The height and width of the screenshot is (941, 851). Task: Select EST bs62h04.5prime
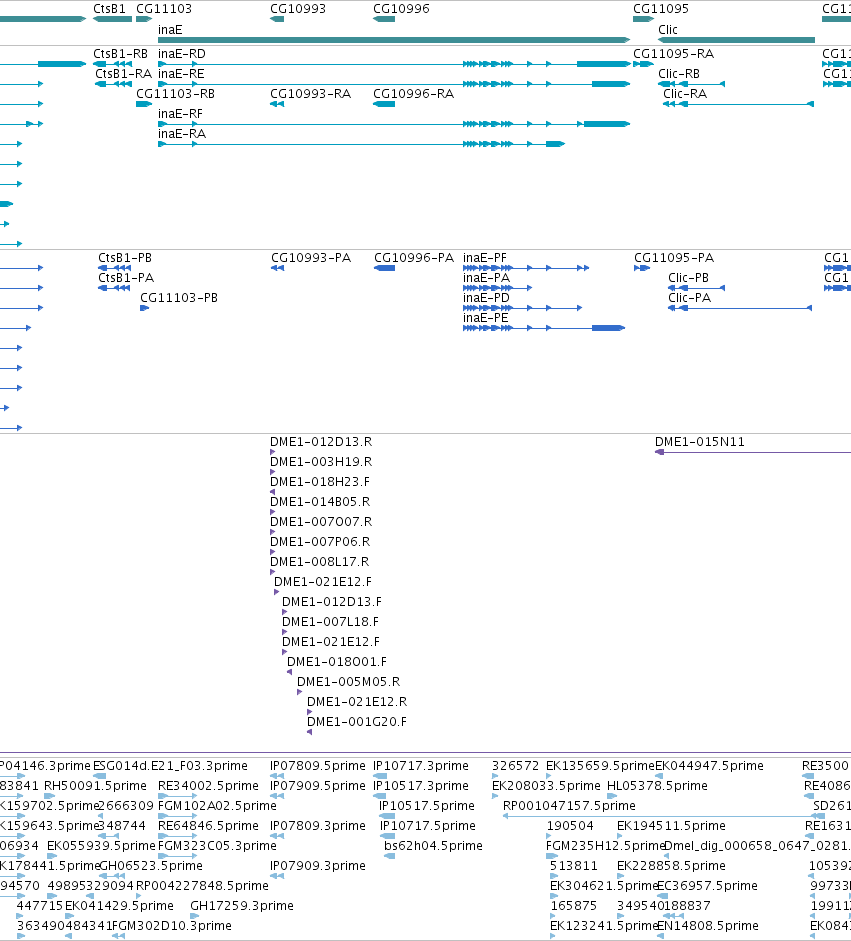click(x=389, y=856)
